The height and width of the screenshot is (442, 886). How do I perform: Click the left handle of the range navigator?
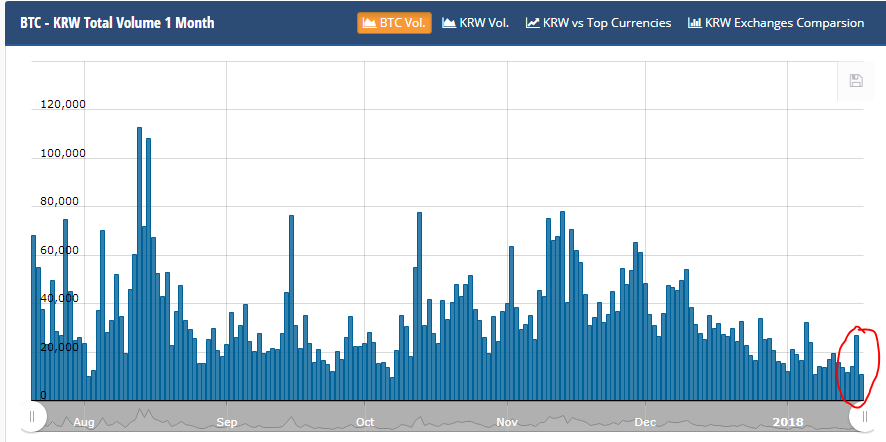click(32, 416)
